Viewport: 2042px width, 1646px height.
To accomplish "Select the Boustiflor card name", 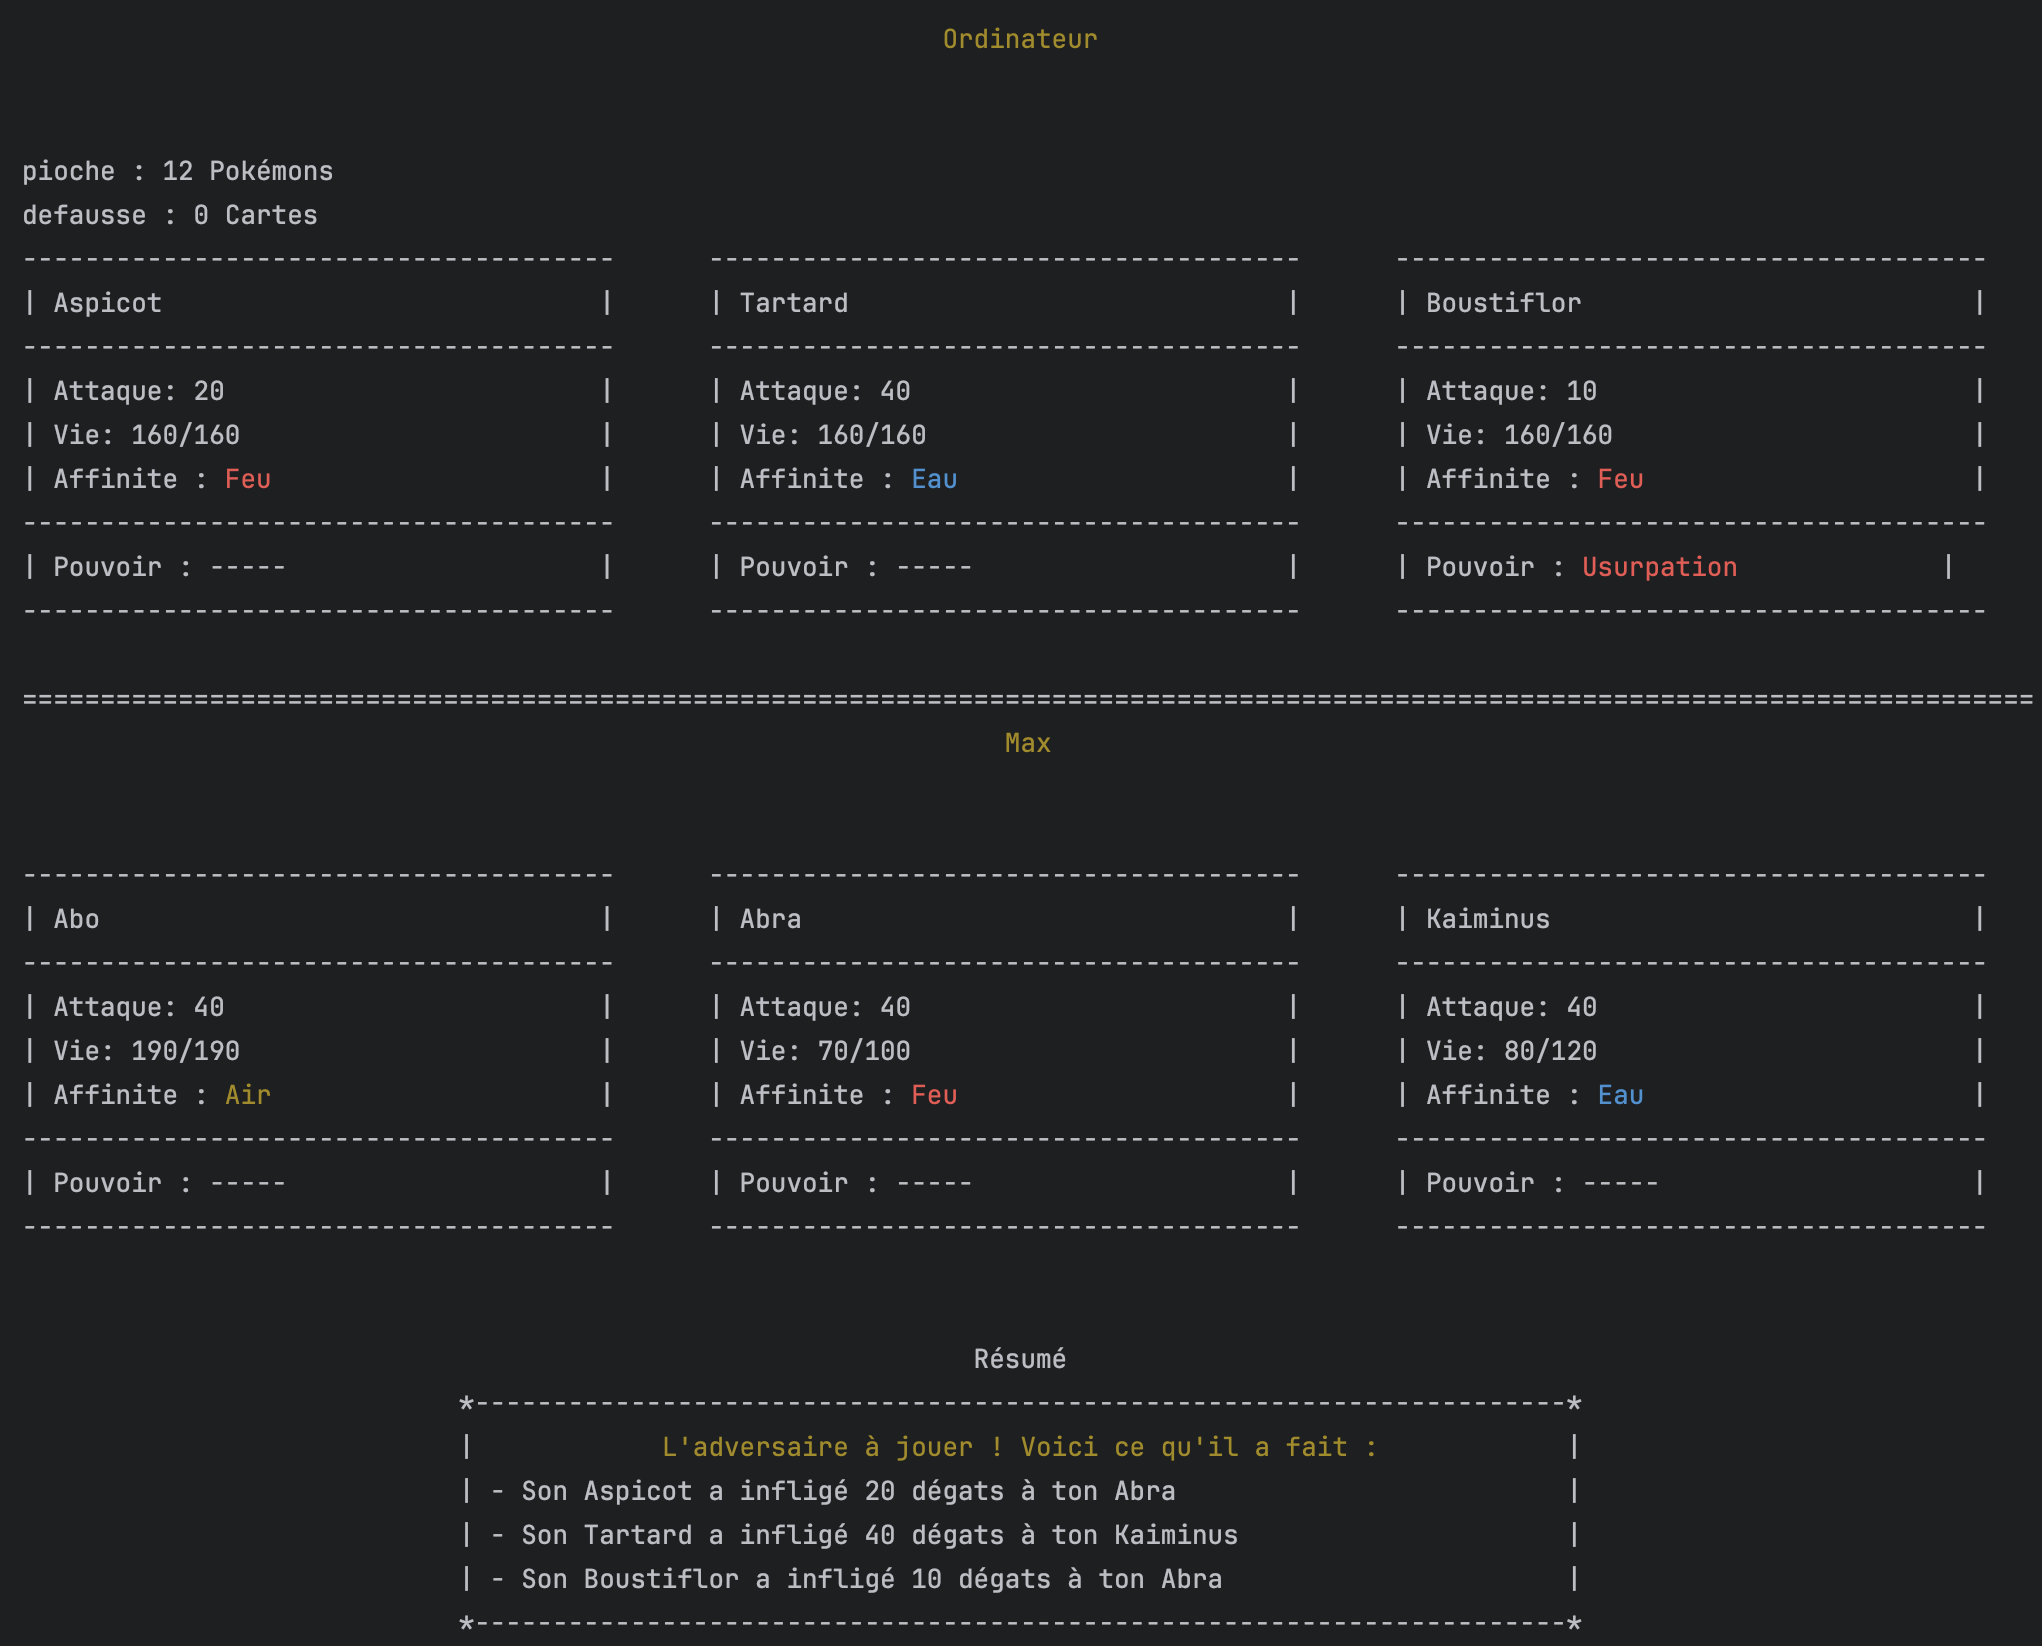I will click(x=1503, y=303).
